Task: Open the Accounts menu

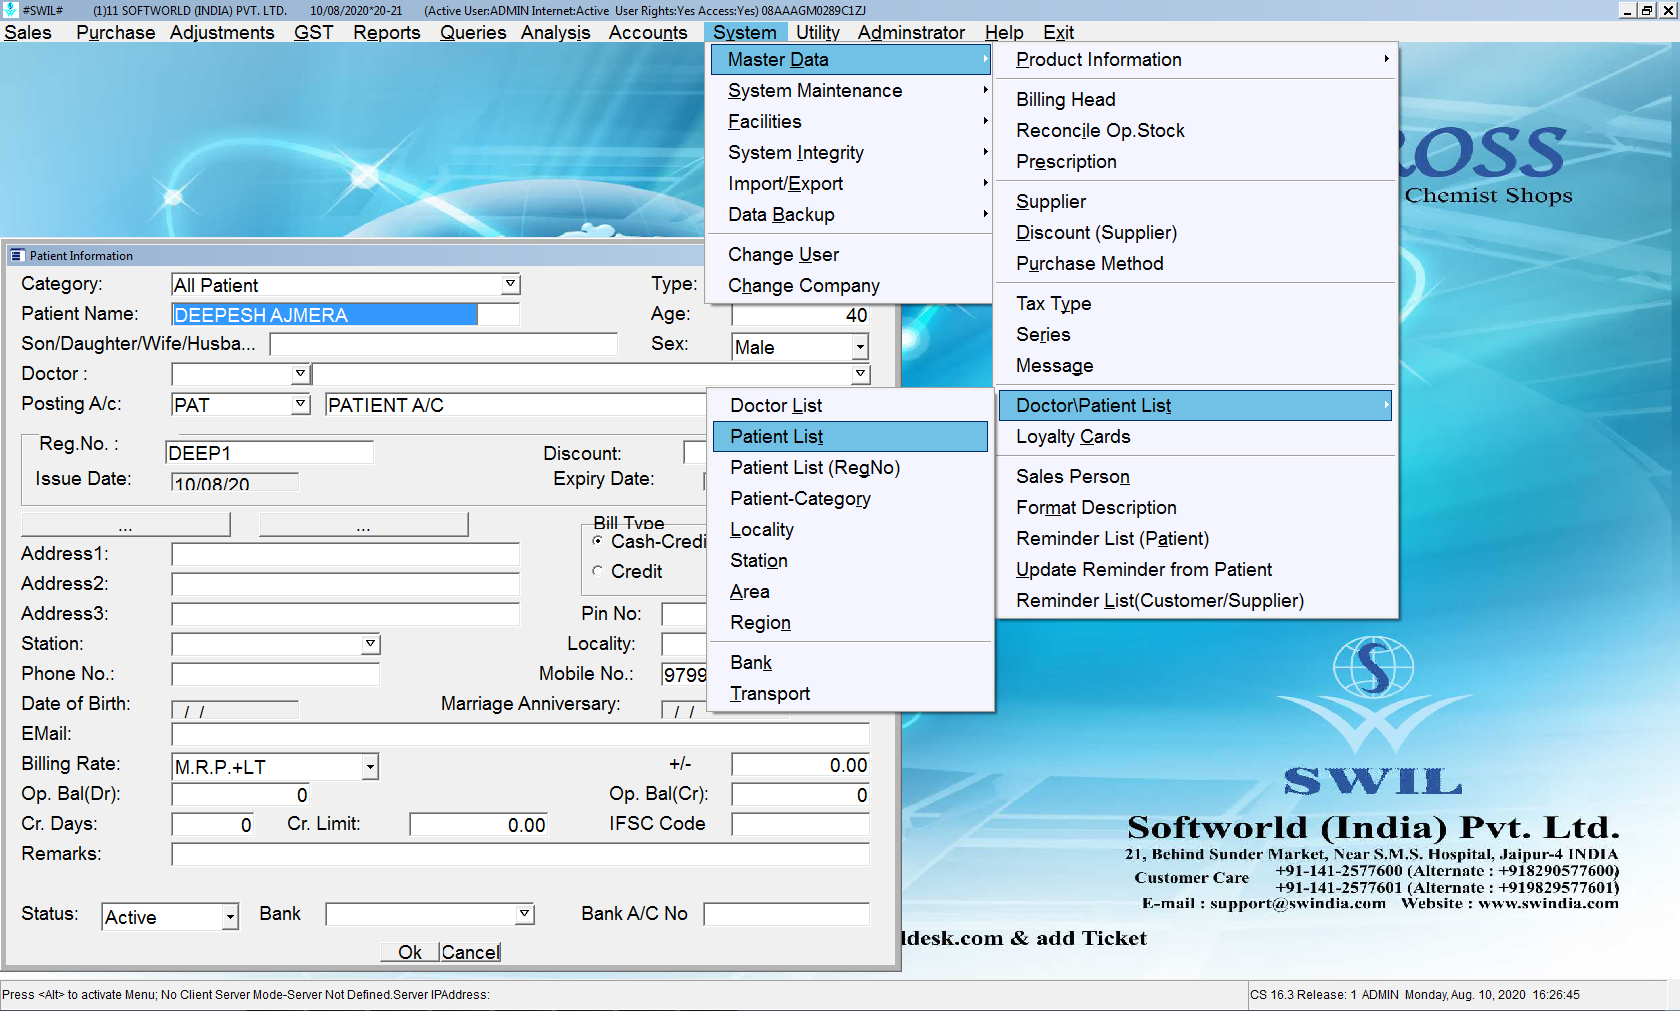Action: coord(648,32)
